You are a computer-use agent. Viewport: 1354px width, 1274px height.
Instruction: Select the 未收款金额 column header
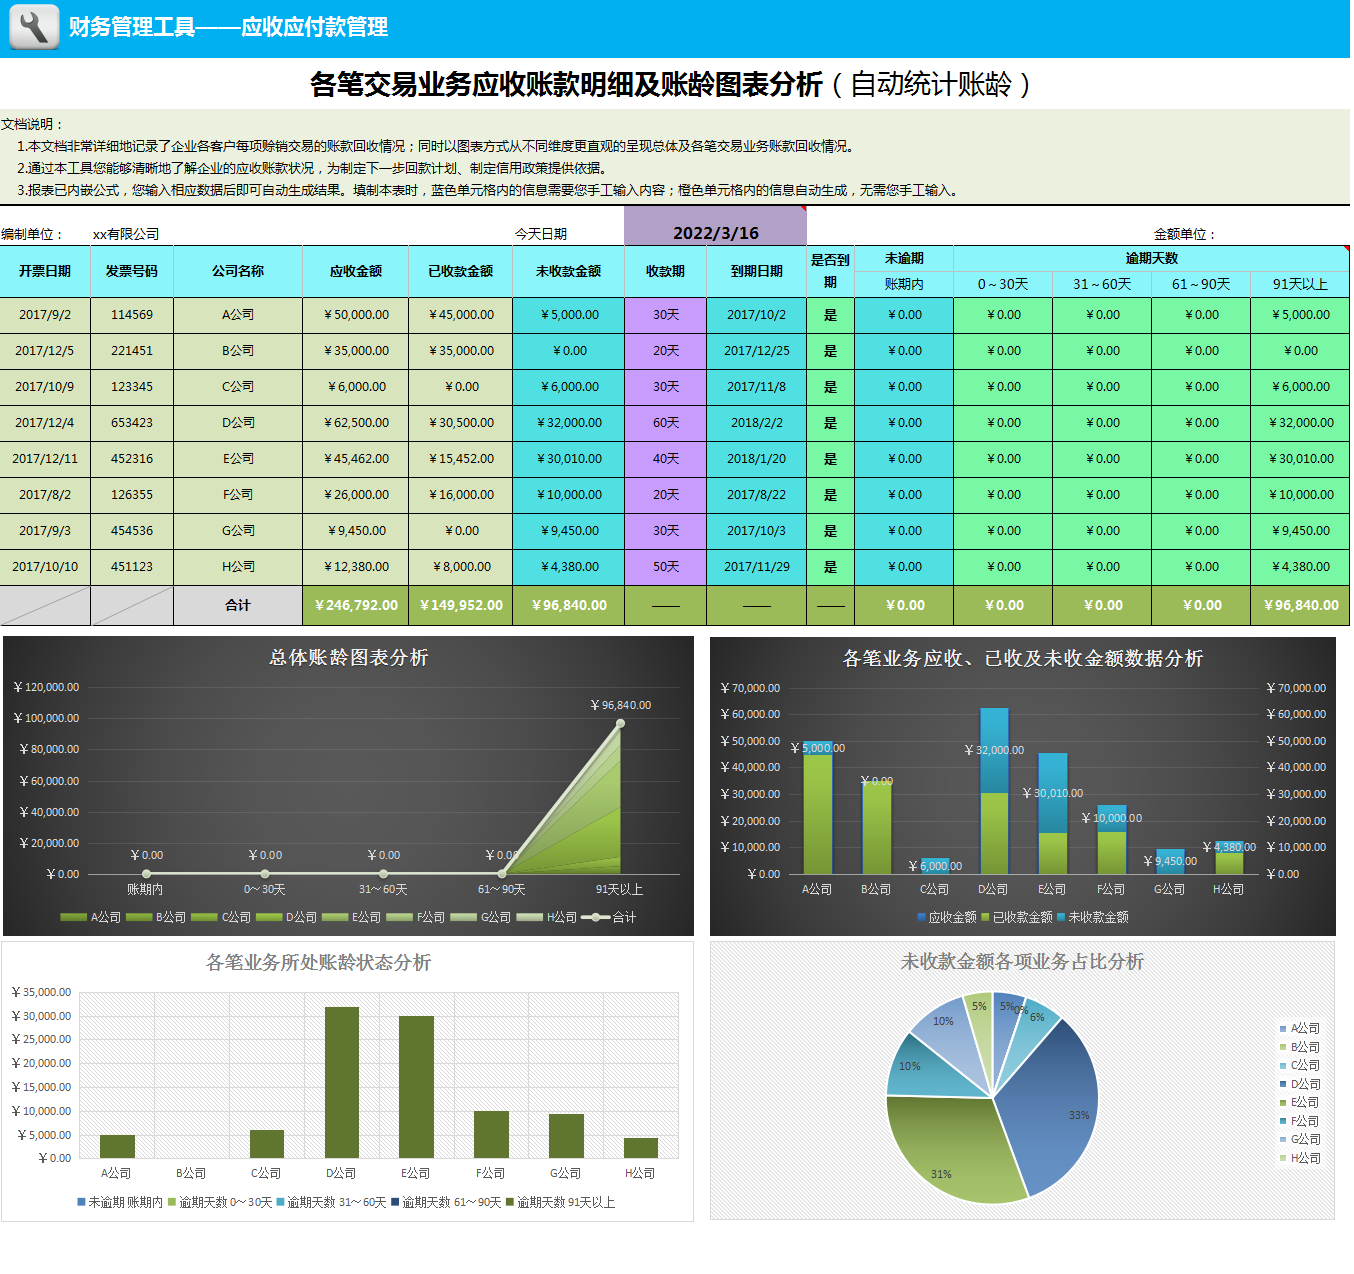click(x=568, y=271)
